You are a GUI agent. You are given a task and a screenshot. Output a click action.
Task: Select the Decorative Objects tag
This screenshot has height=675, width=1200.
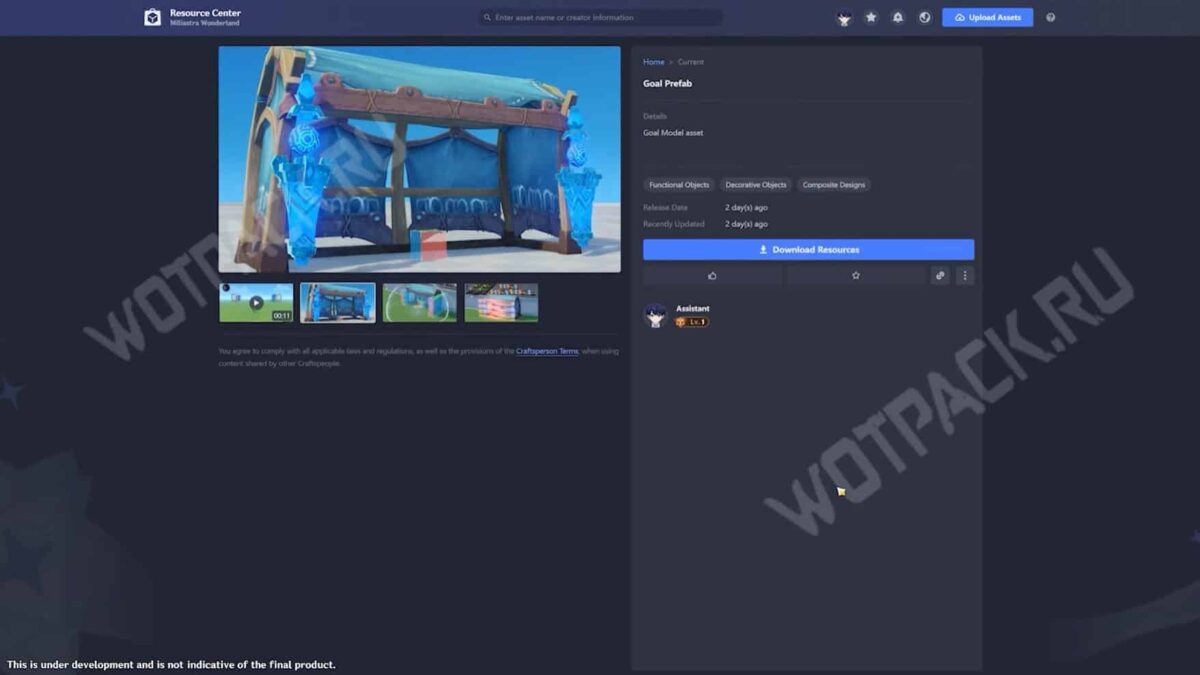pos(756,185)
